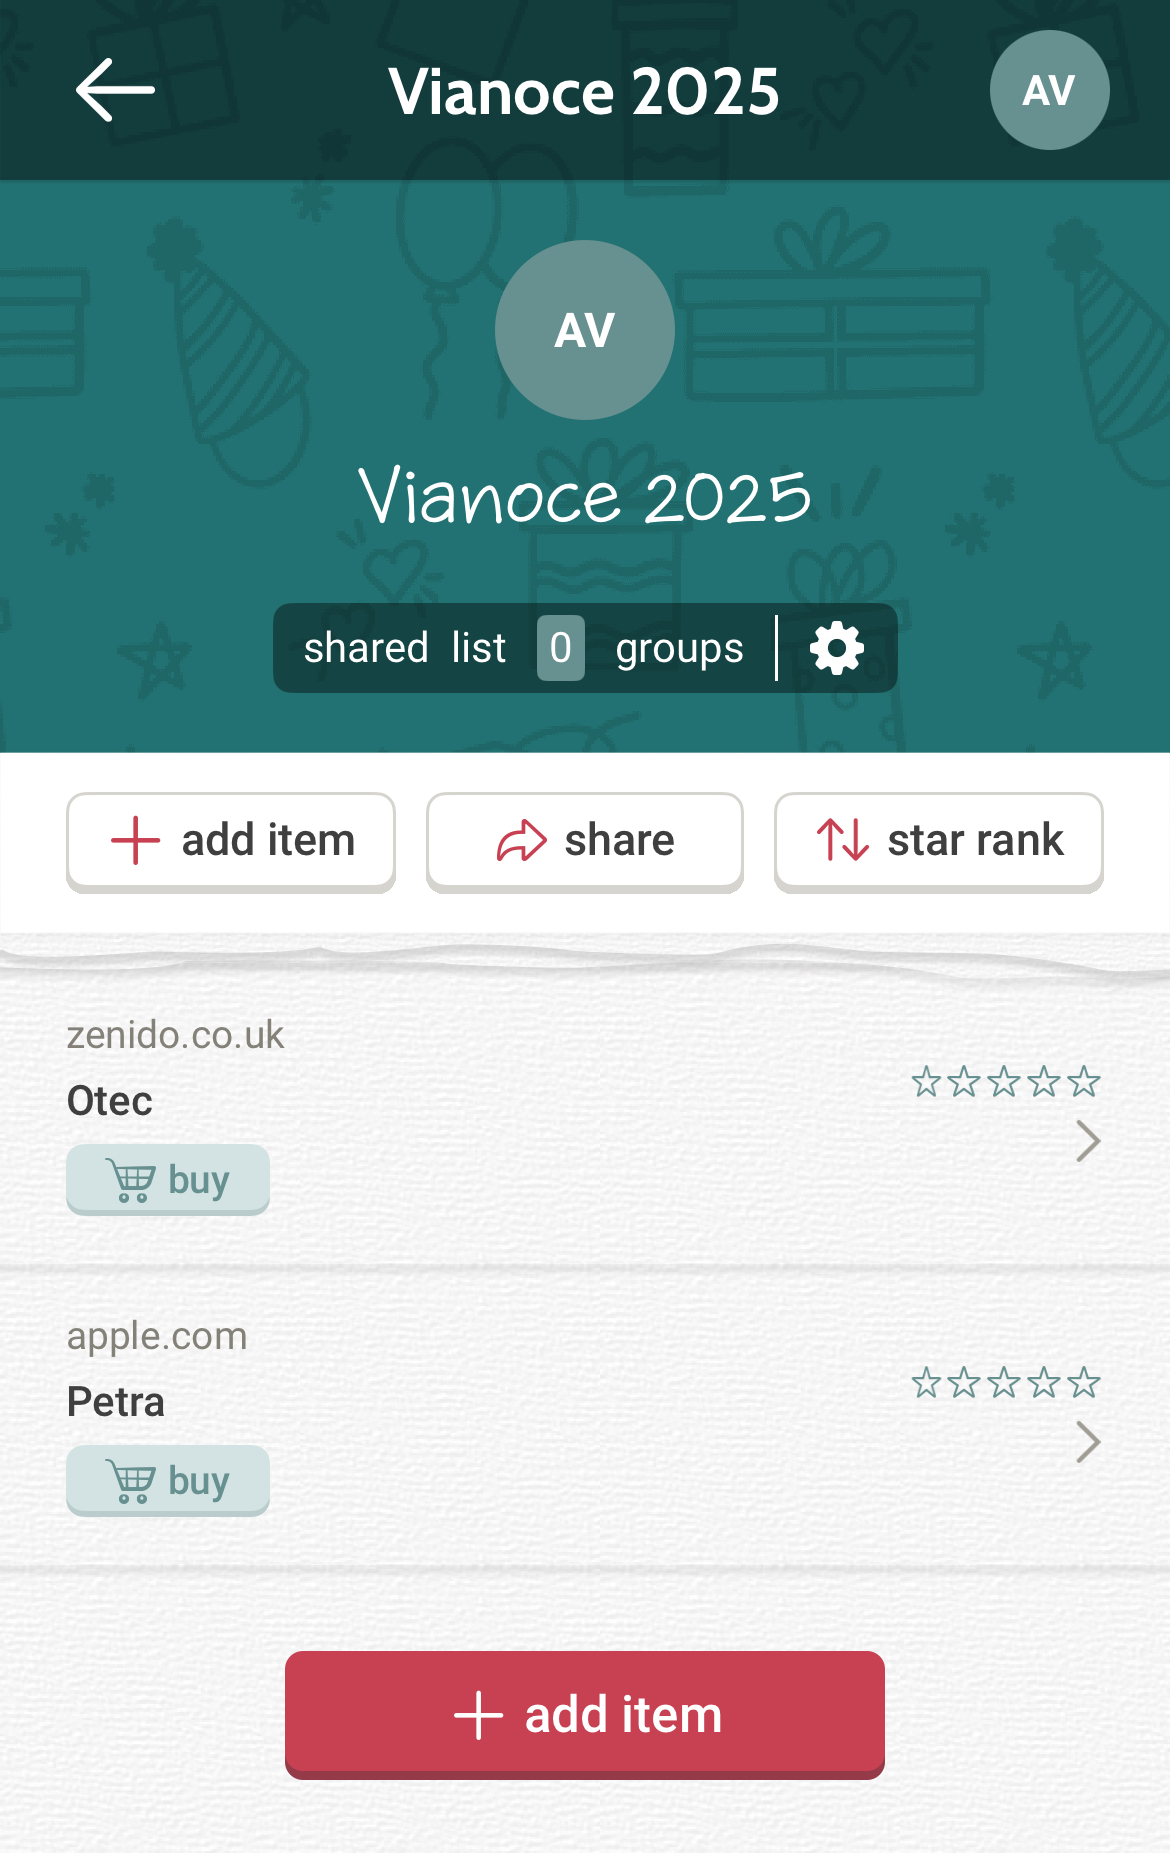Image resolution: width=1170 pixels, height=1853 pixels.
Task: Open the zenido.co.uk link
Action: click(x=175, y=1035)
